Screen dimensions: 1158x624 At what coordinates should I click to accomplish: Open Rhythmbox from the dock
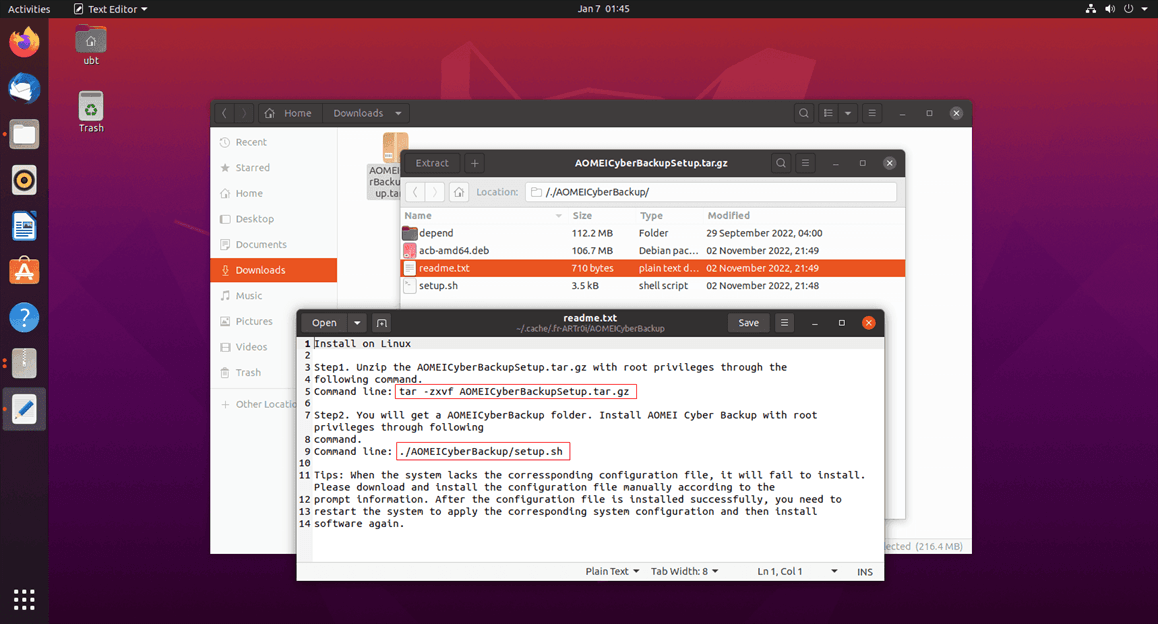(x=24, y=180)
